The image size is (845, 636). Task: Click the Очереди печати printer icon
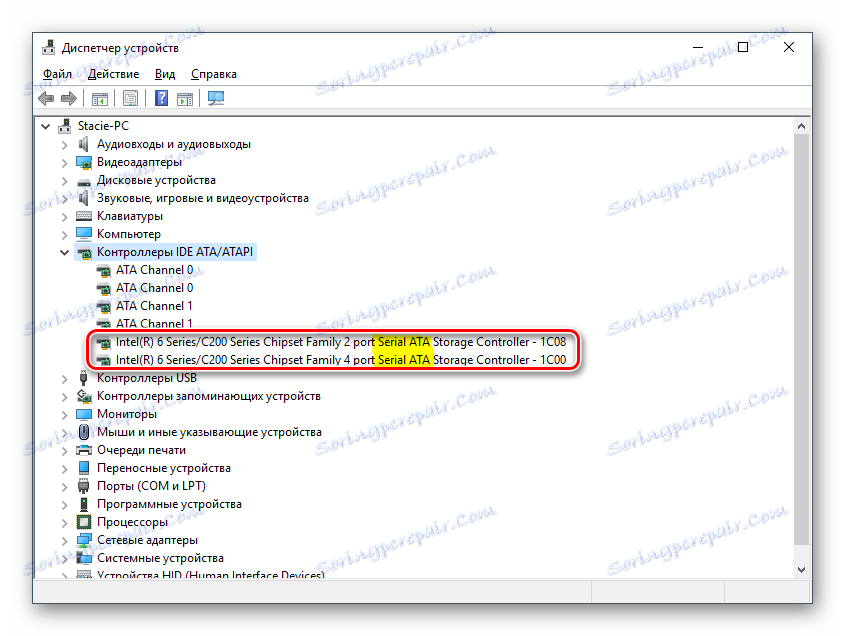tap(84, 450)
